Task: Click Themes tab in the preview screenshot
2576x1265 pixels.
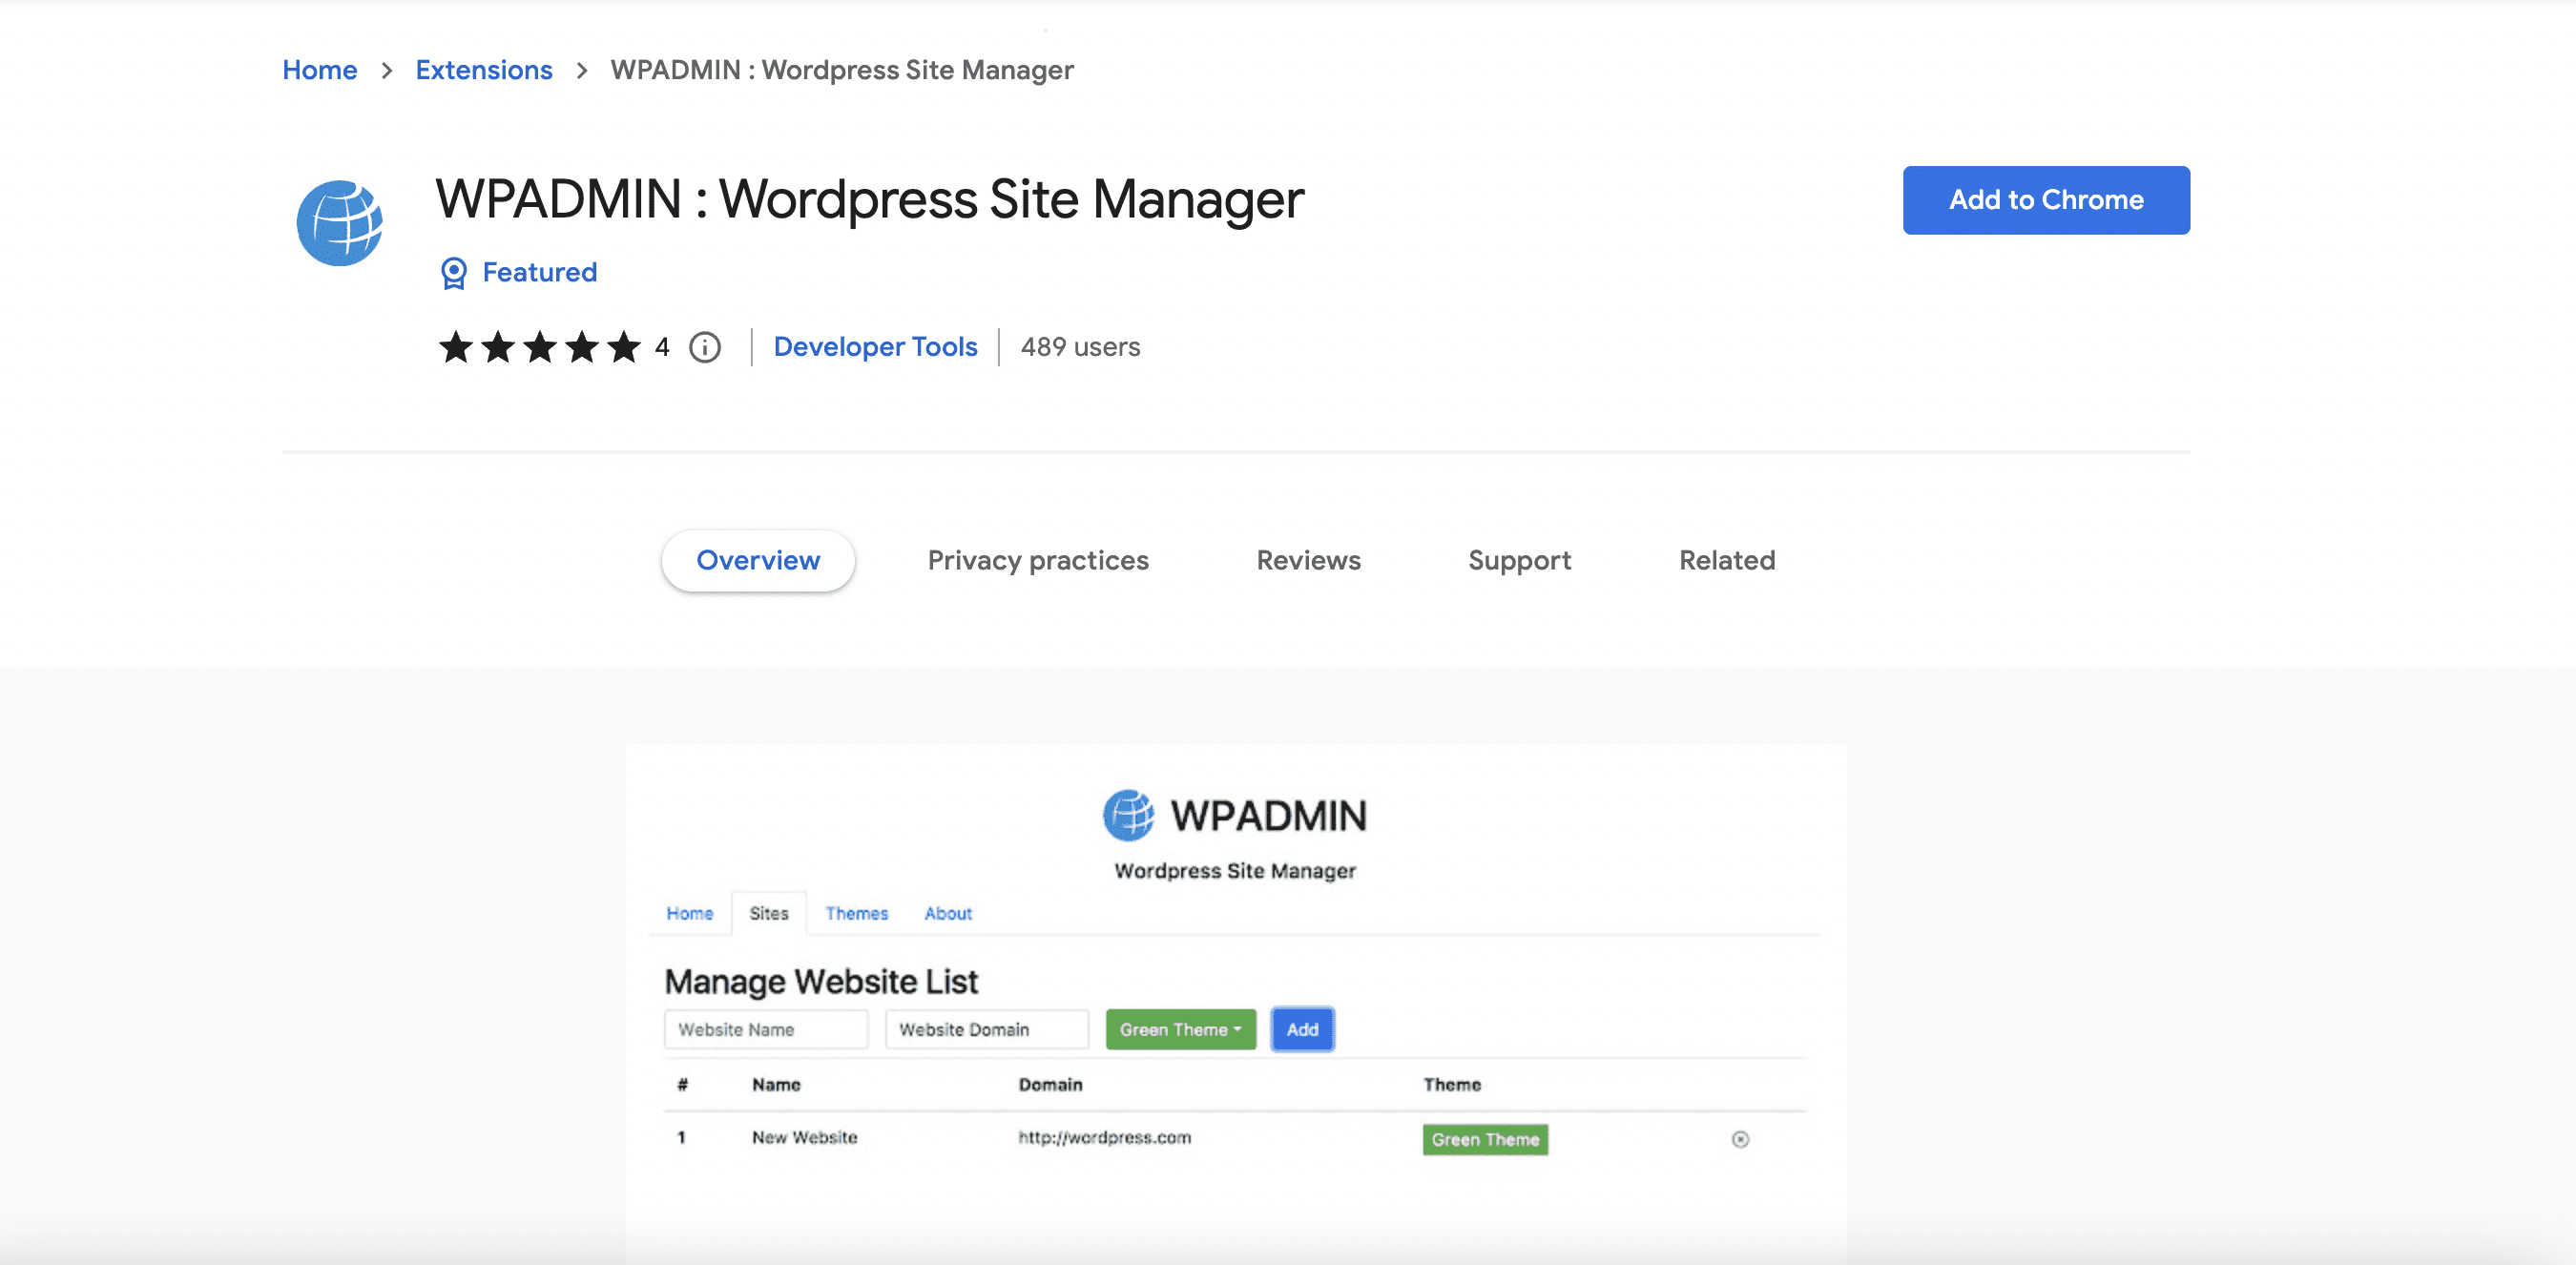Action: point(857,913)
